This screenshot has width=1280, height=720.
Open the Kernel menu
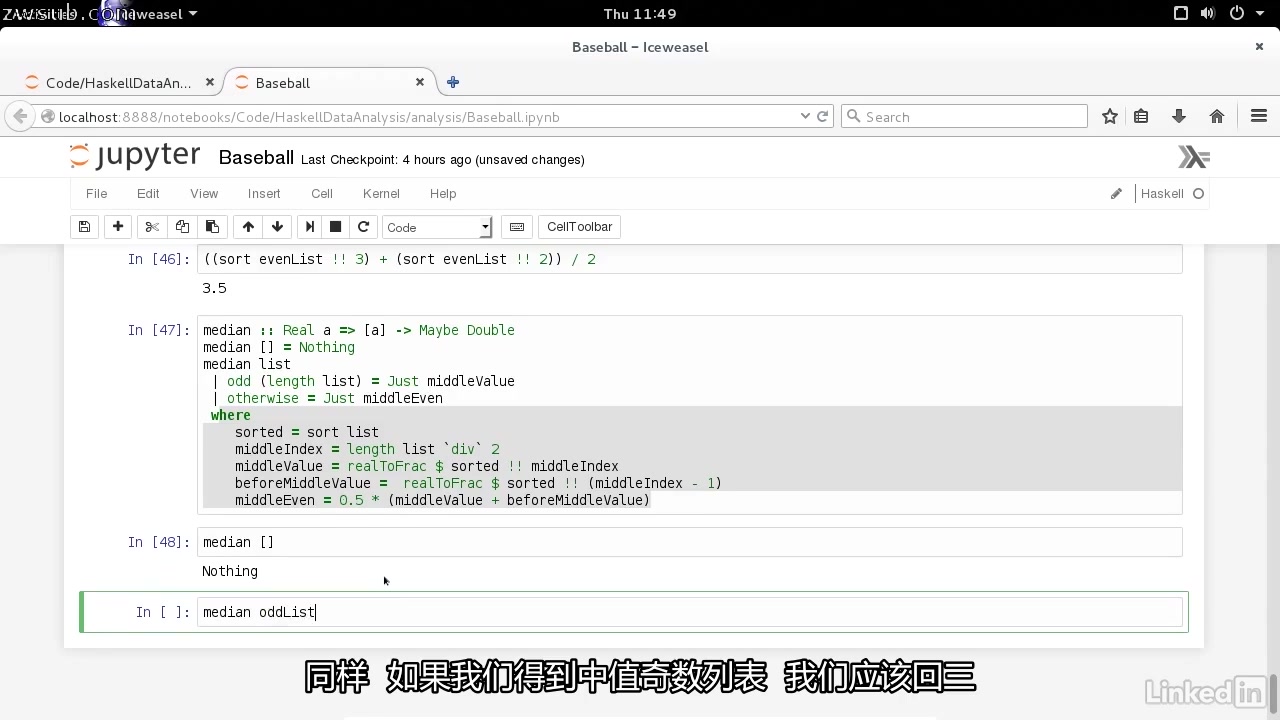(381, 193)
